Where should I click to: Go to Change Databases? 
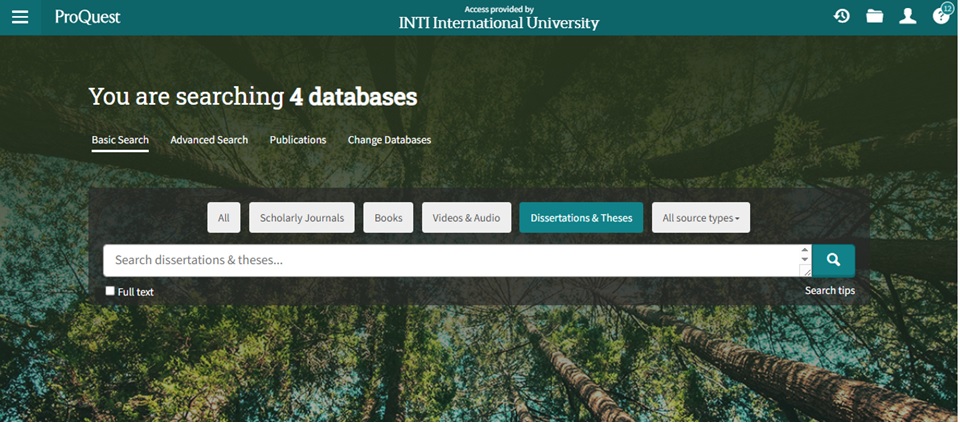click(389, 140)
